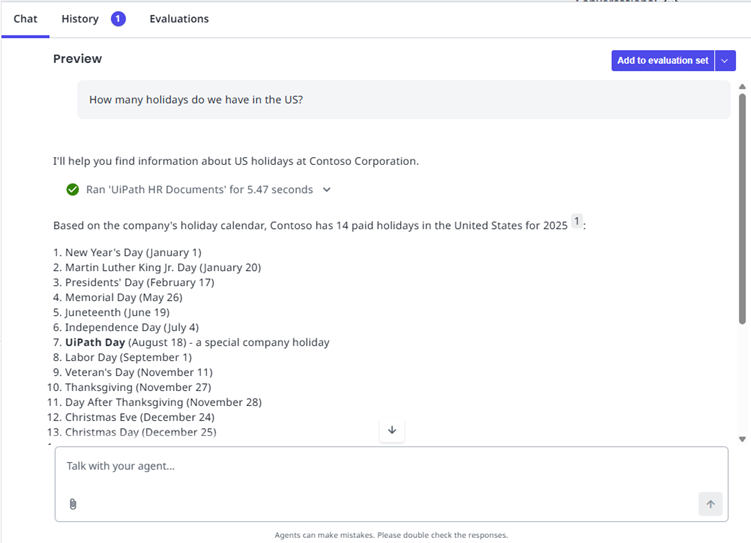Viewport: 751px width, 543px height.
Task: Click the 'Independence Day (July 4)' list entry
Action: [x=132, y=327]
